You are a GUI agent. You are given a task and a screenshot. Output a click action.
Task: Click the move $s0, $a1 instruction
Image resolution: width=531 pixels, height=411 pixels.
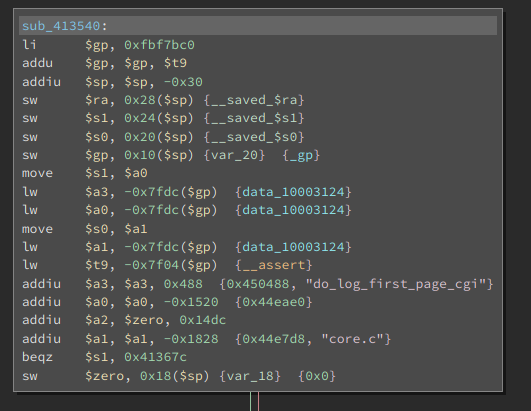click(x=85, y=229)
